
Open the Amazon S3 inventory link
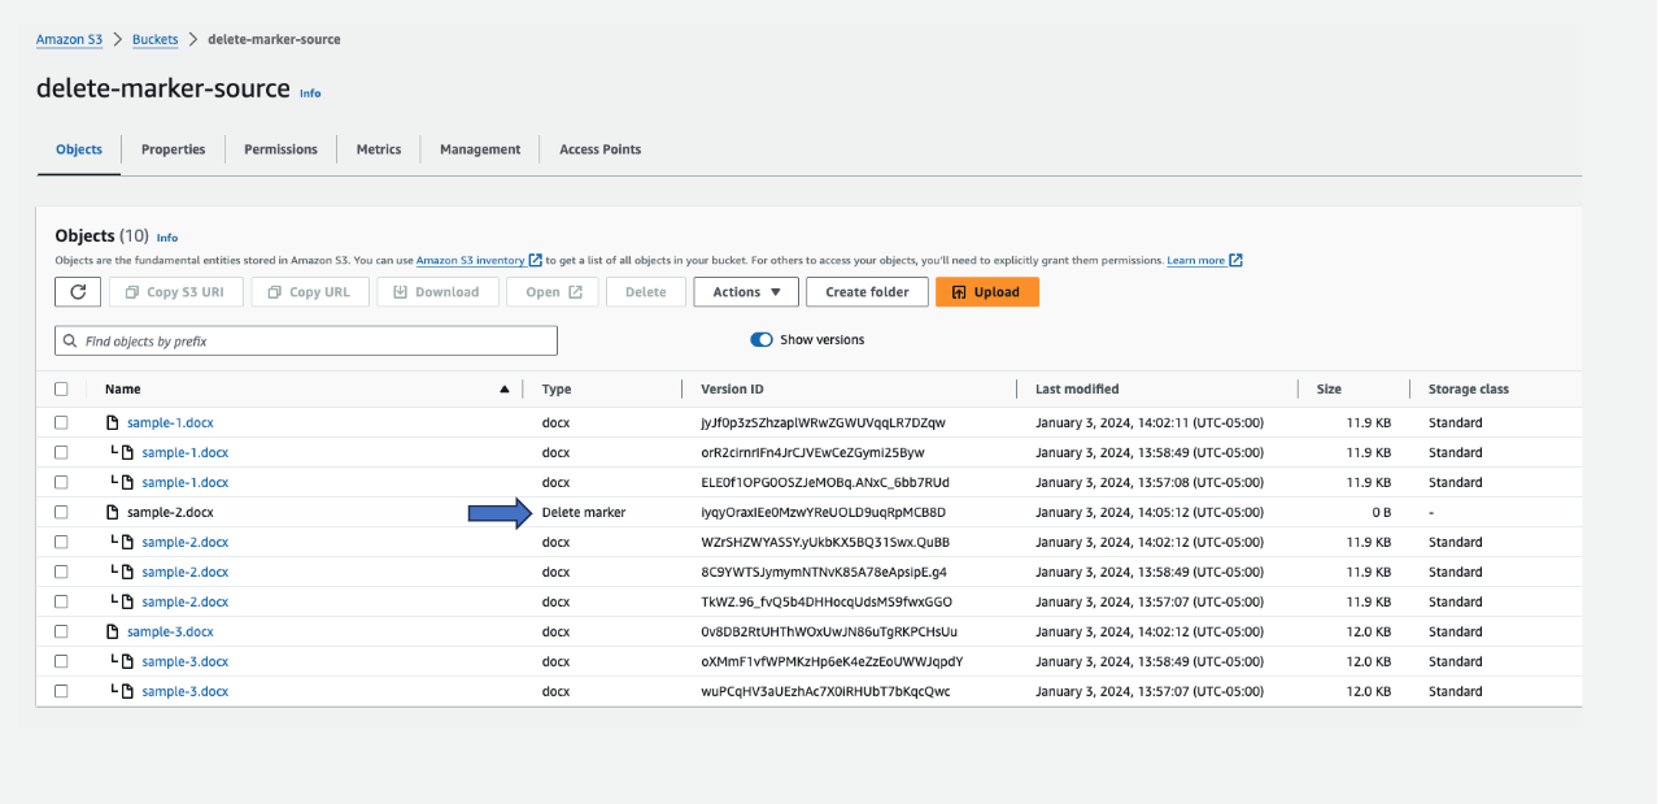click(x=479, y=260)
